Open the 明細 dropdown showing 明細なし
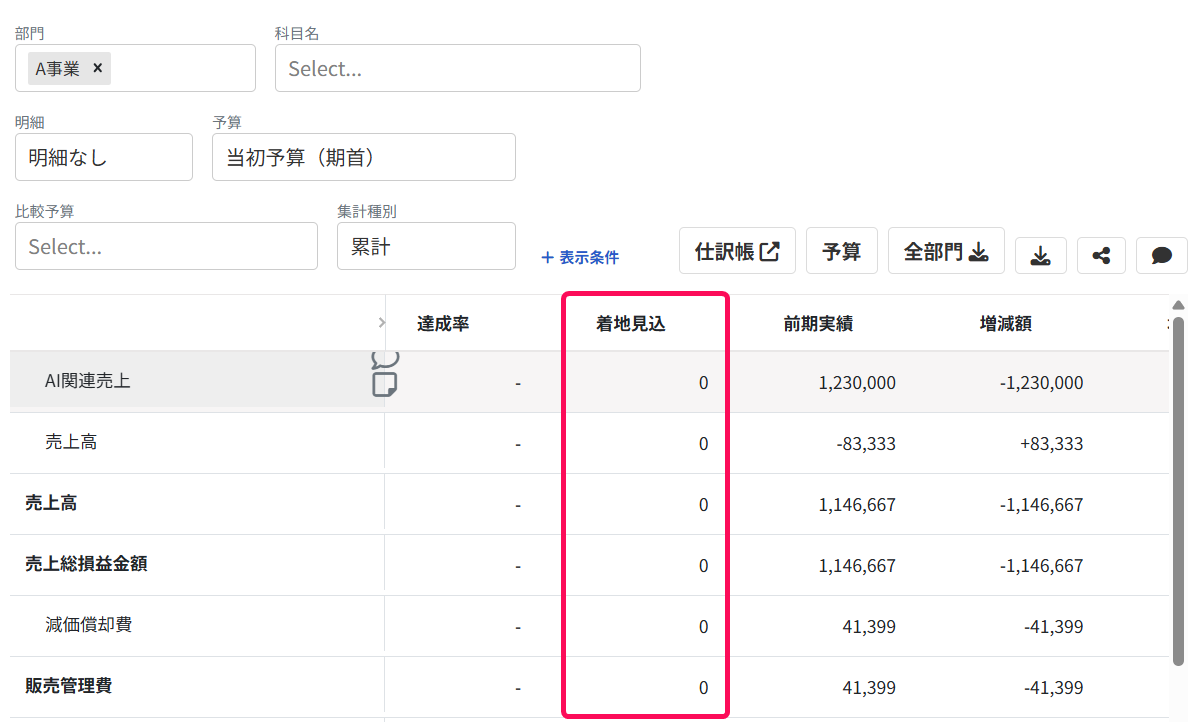This screenshot has height=722, width=1197. pyautogui.click(x=104, y=157)
